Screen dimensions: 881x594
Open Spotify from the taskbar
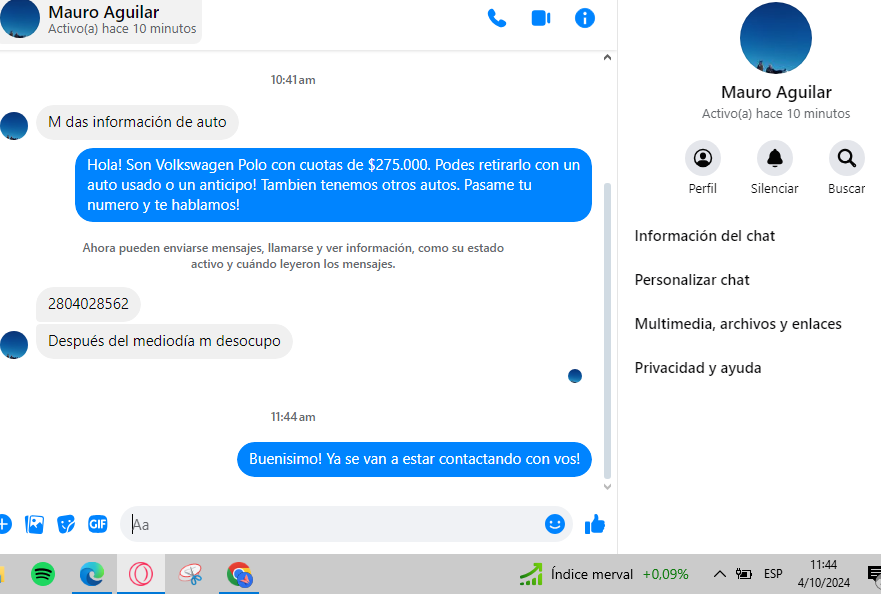coord(43,574)
